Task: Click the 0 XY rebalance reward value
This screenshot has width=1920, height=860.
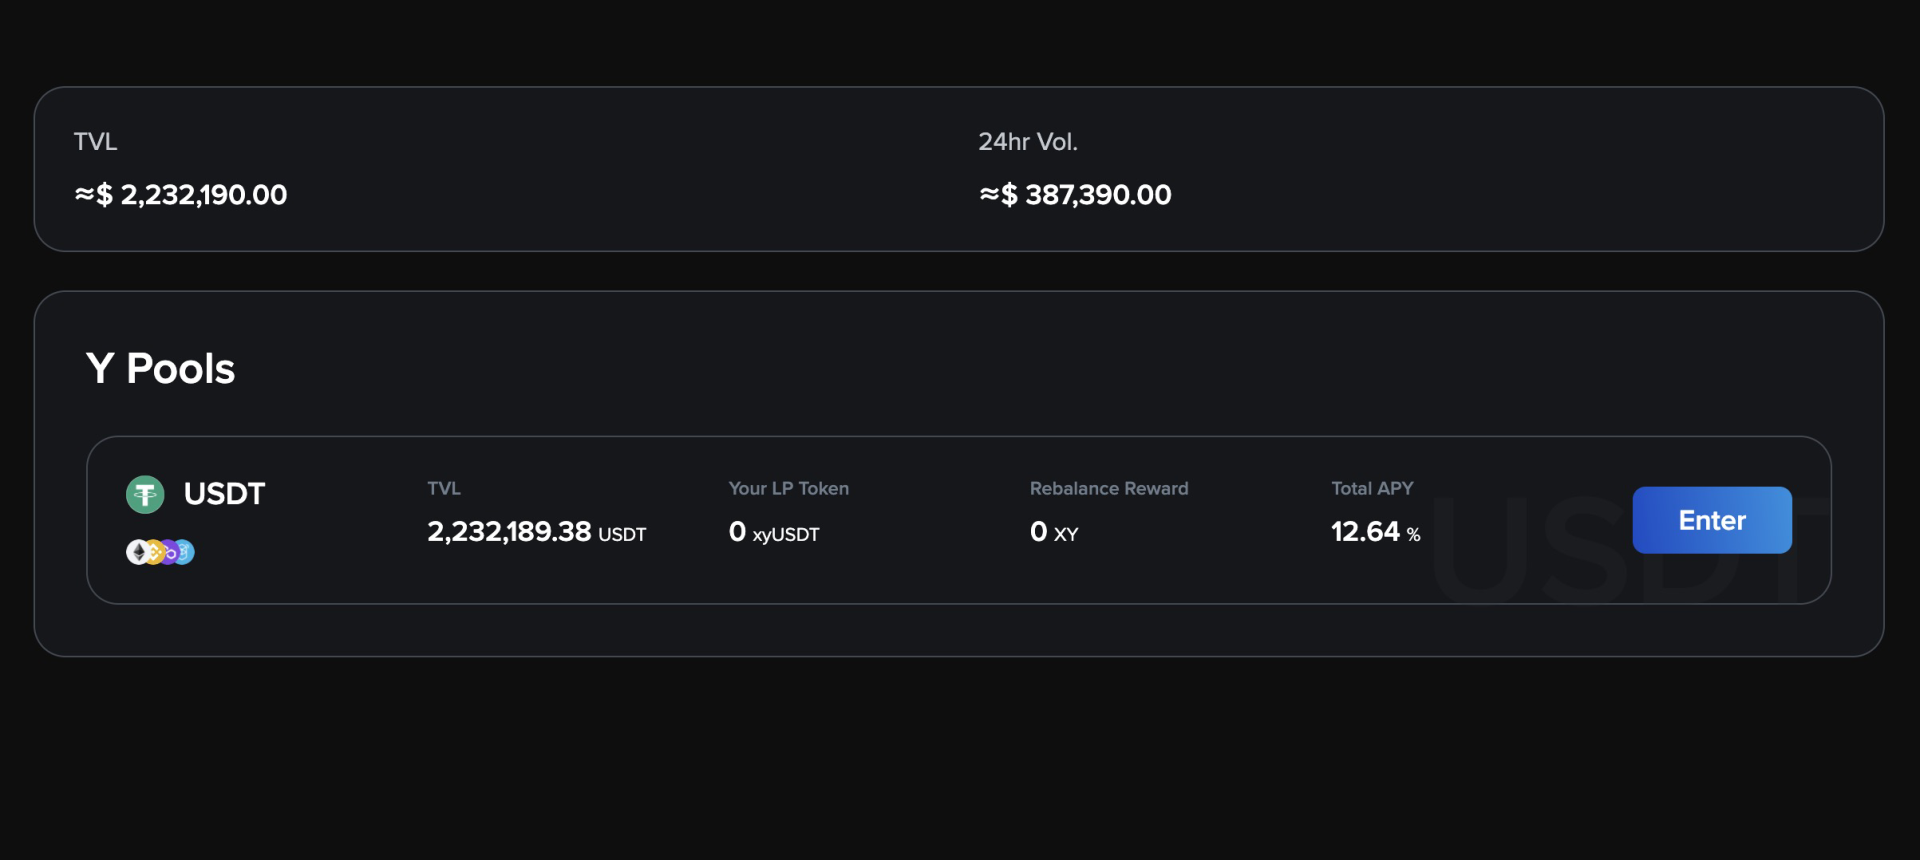Action: [x=1054, y=532]
